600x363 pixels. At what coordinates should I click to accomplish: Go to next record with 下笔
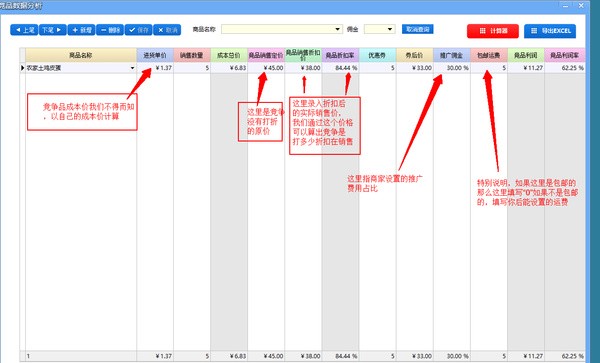pos(53,30)
